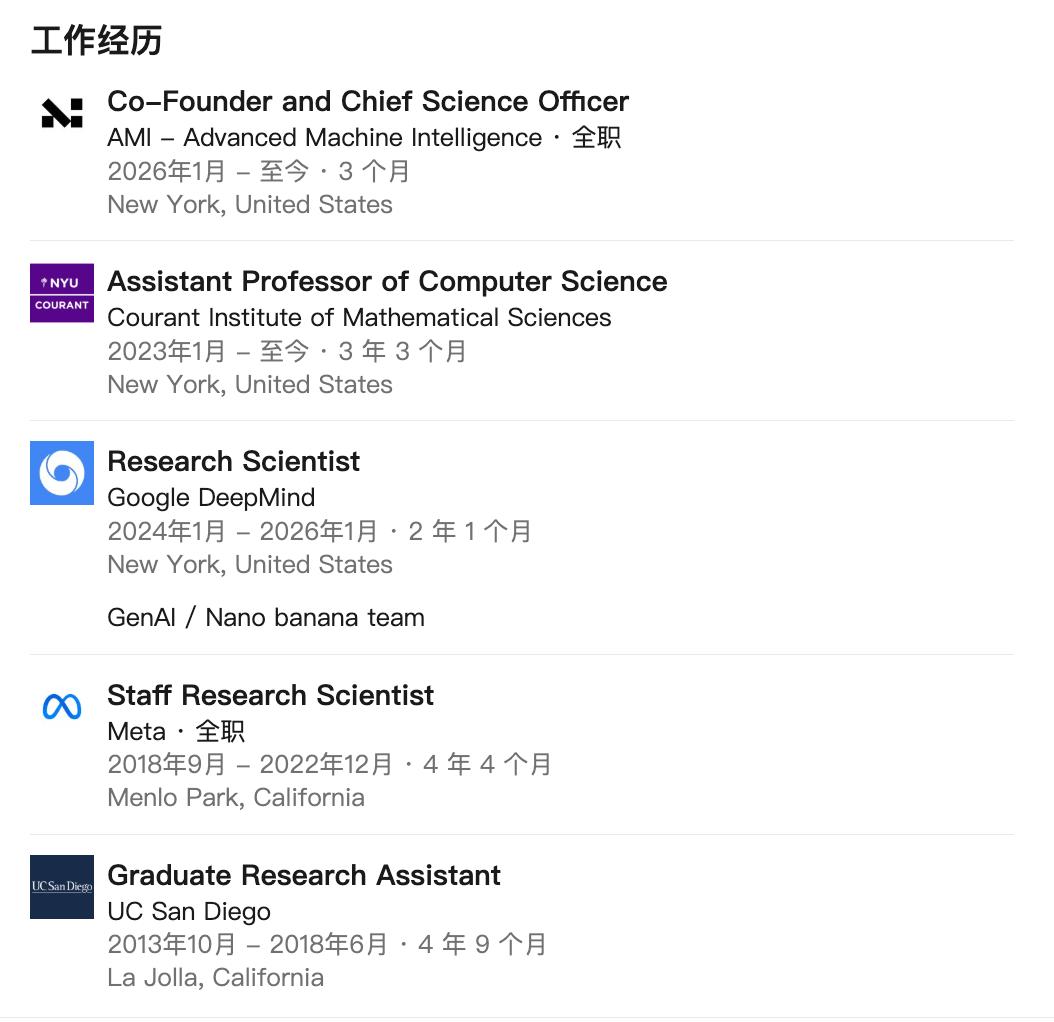Click the GenAI / Nano banana team description

point(266,617)
